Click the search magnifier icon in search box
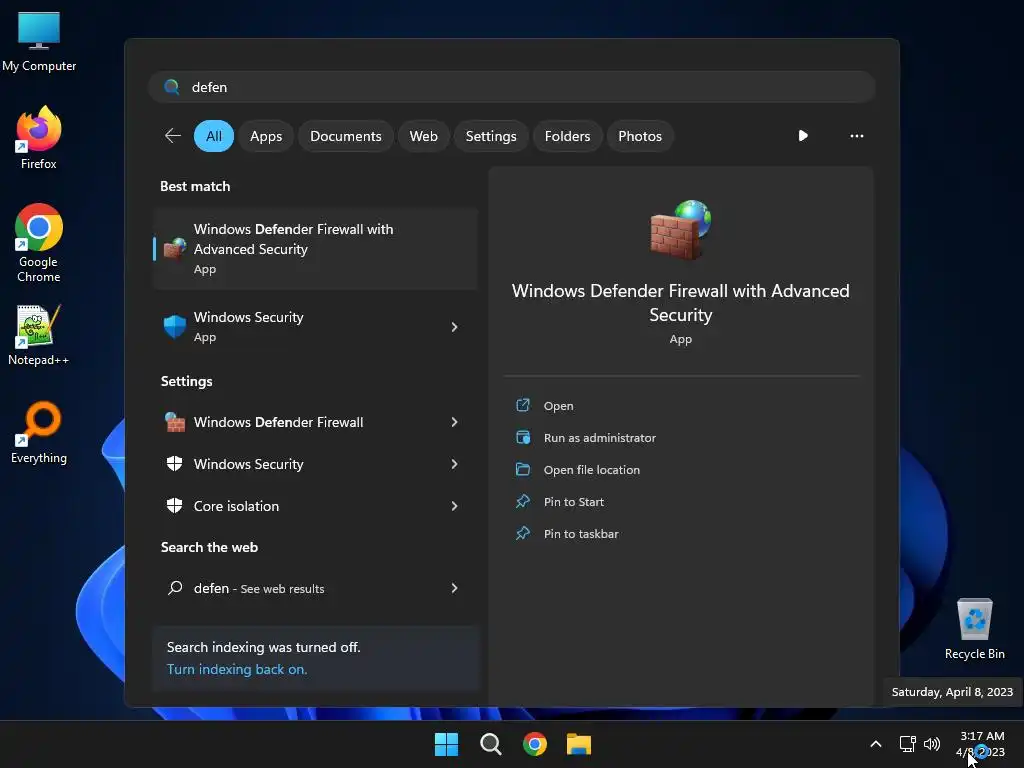Image resolution: width=1024 pixels, height=768 pixels. click(172, 87)
